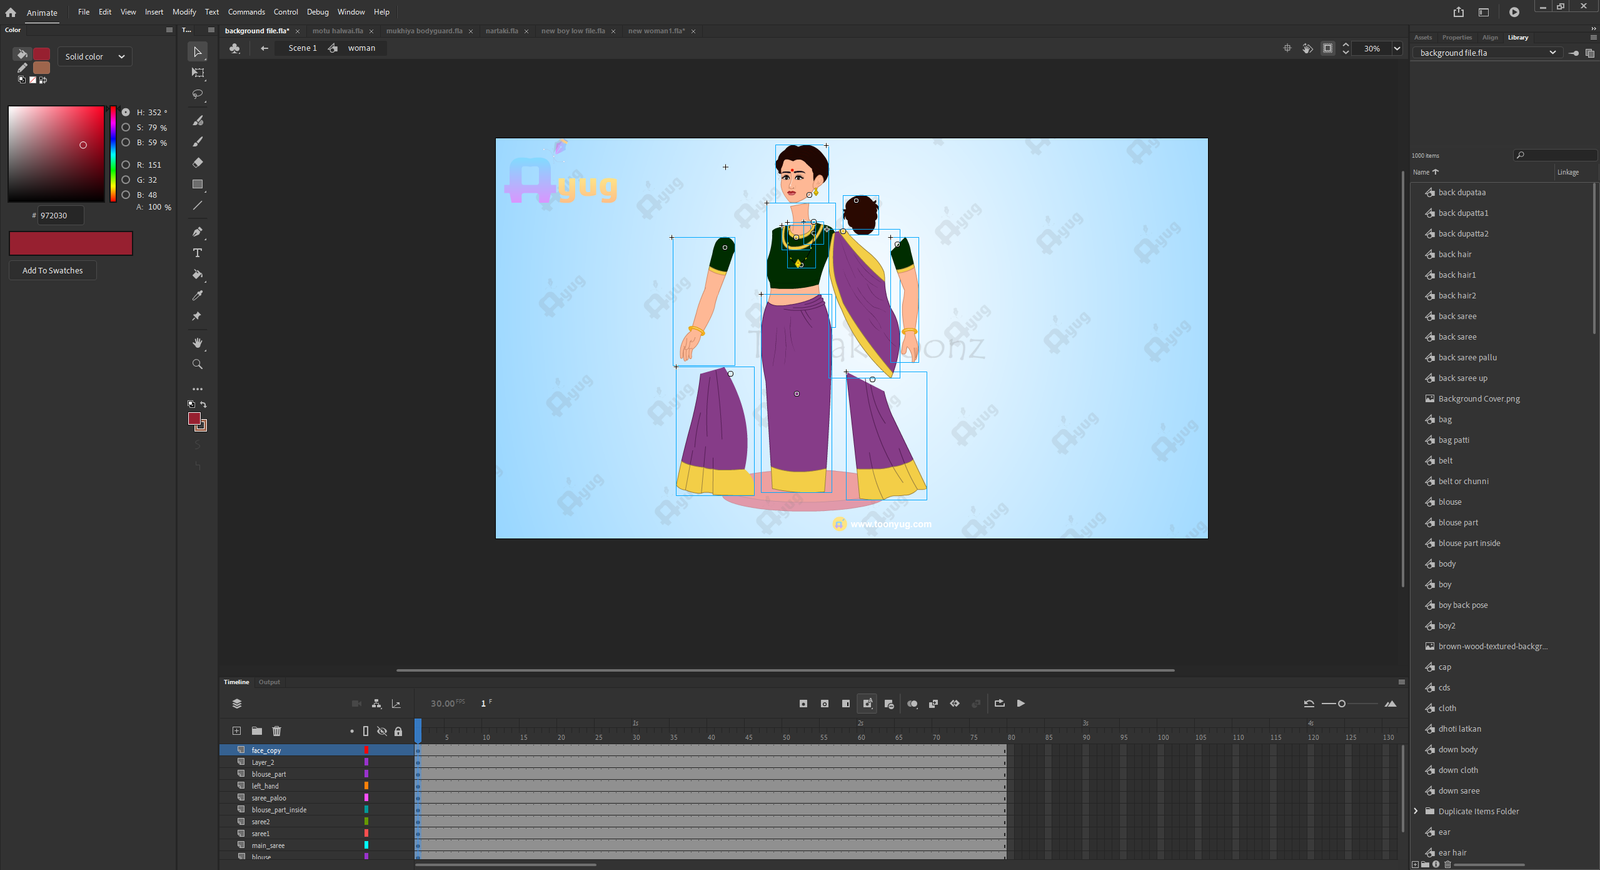The height and width of the screenshot is (870, 1600).
Task: Switch to the Properties panel tab
Action: click(1456, 37)
